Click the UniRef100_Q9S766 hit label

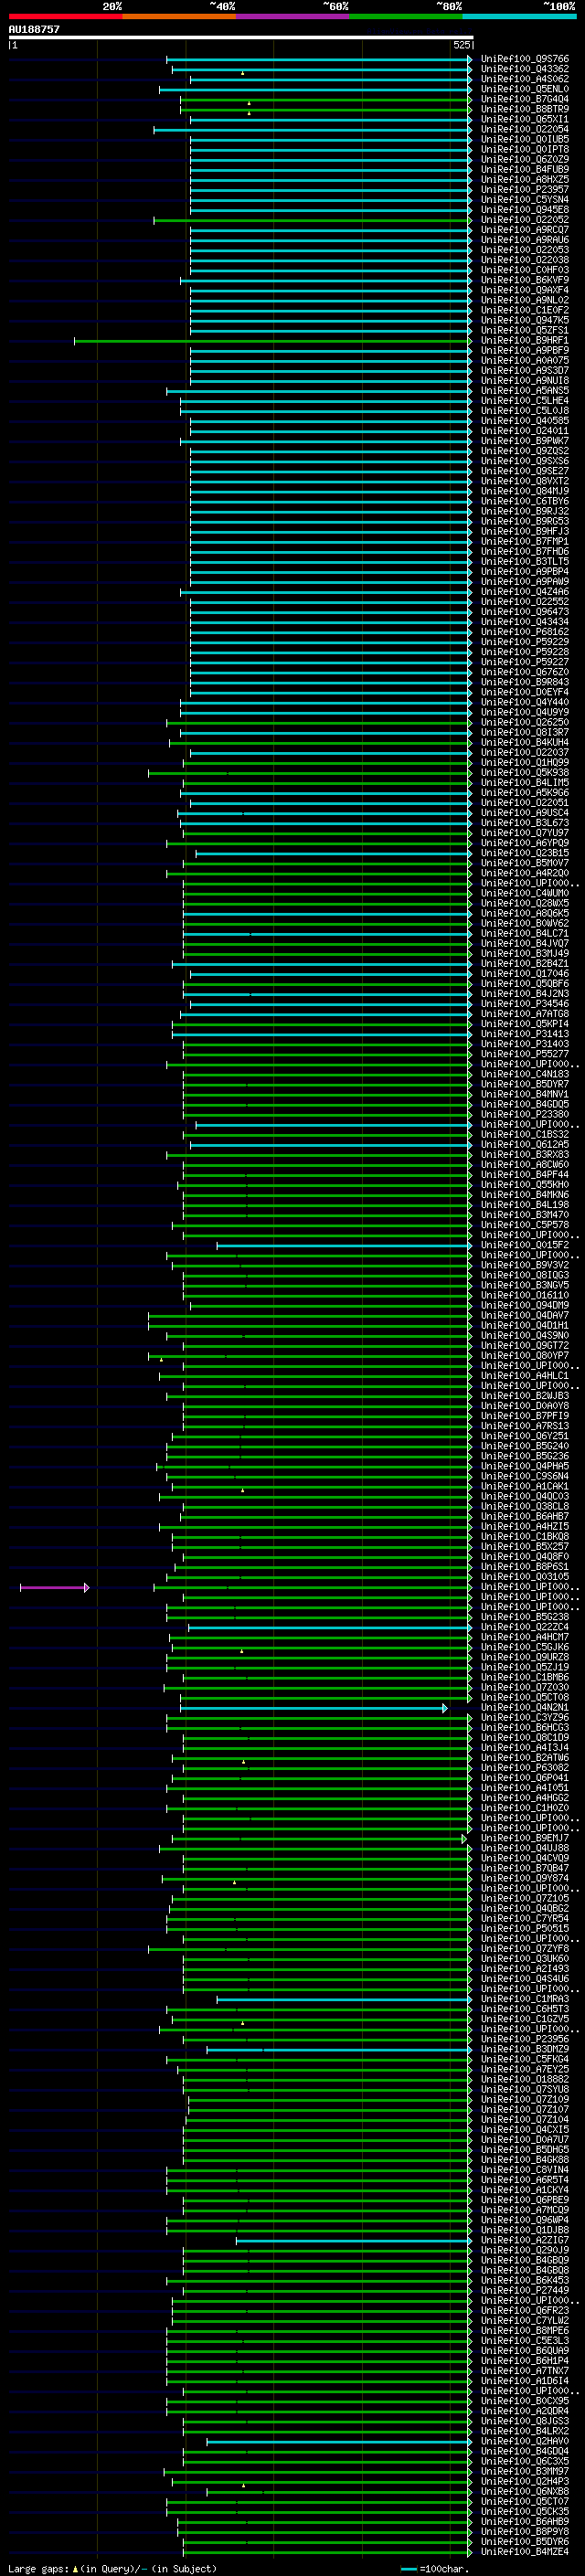[x=525, y=59]
